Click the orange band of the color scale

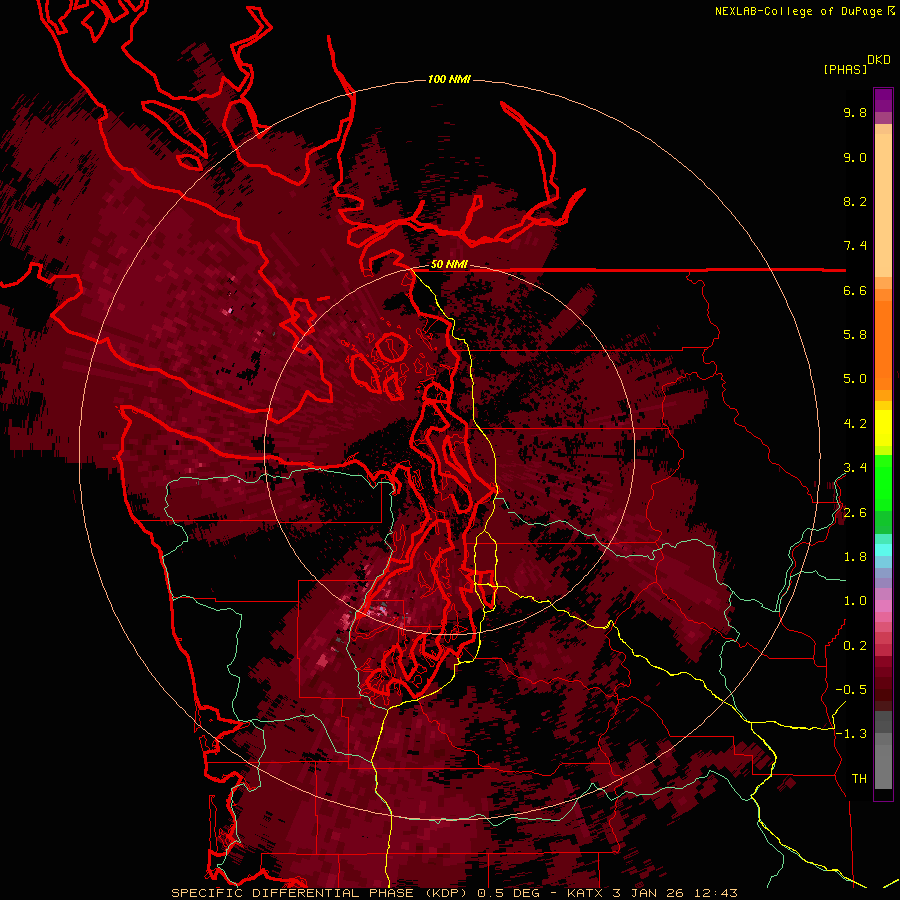(883, 344)
